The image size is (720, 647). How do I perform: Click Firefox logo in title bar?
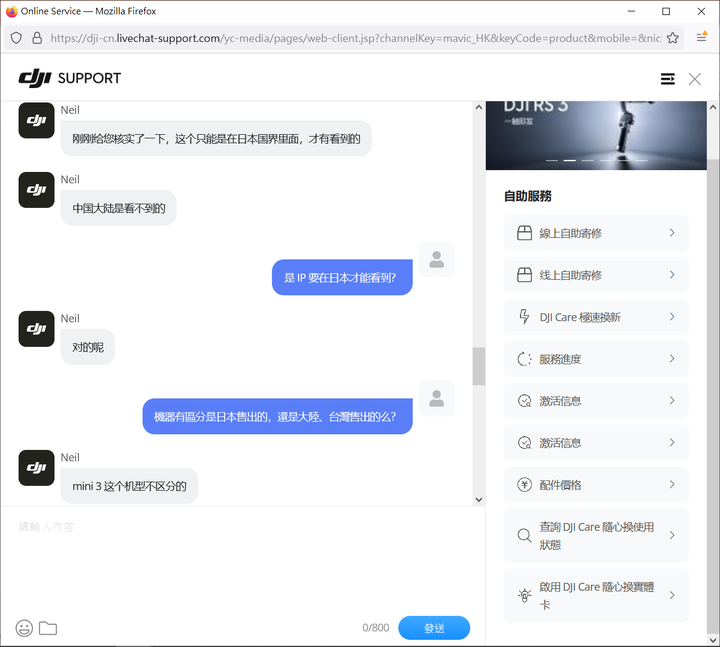12,11
